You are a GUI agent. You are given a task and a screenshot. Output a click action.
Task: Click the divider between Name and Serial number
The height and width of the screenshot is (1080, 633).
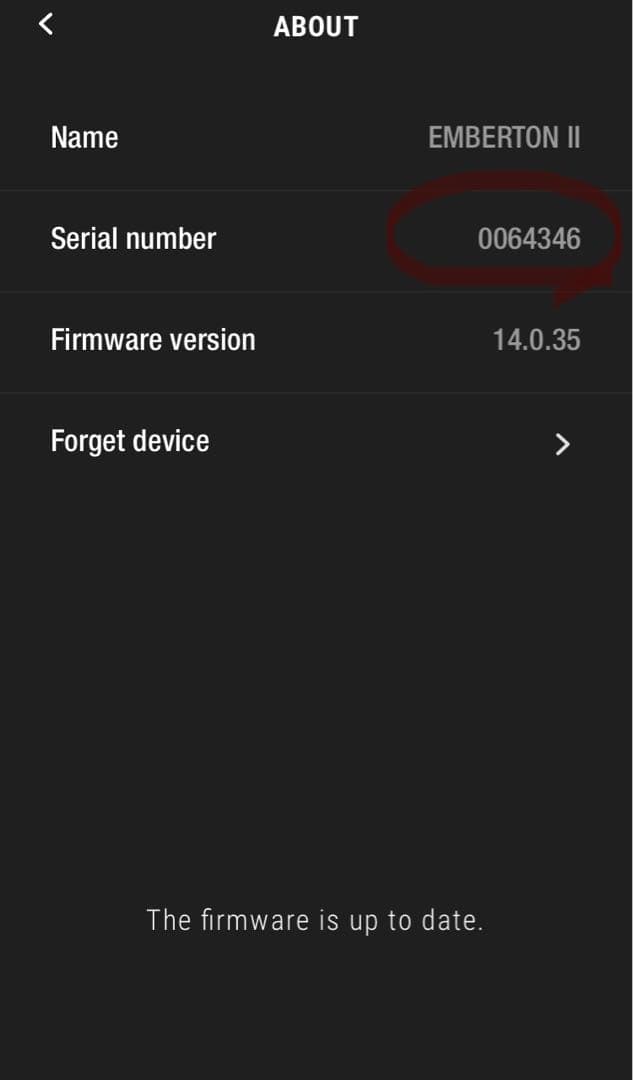click(x=316, y=189)
